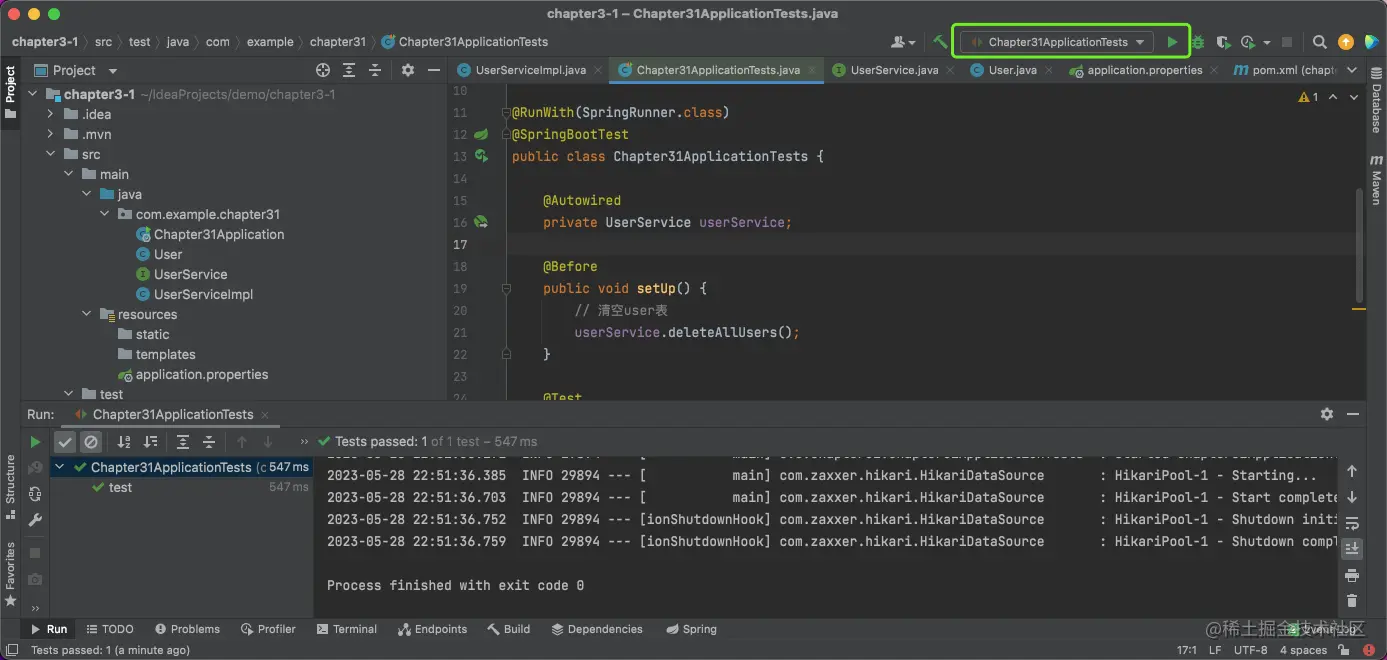Open Project panel gear settings
The width and height of the screenshot is (1387, 660).
(408, 70)
